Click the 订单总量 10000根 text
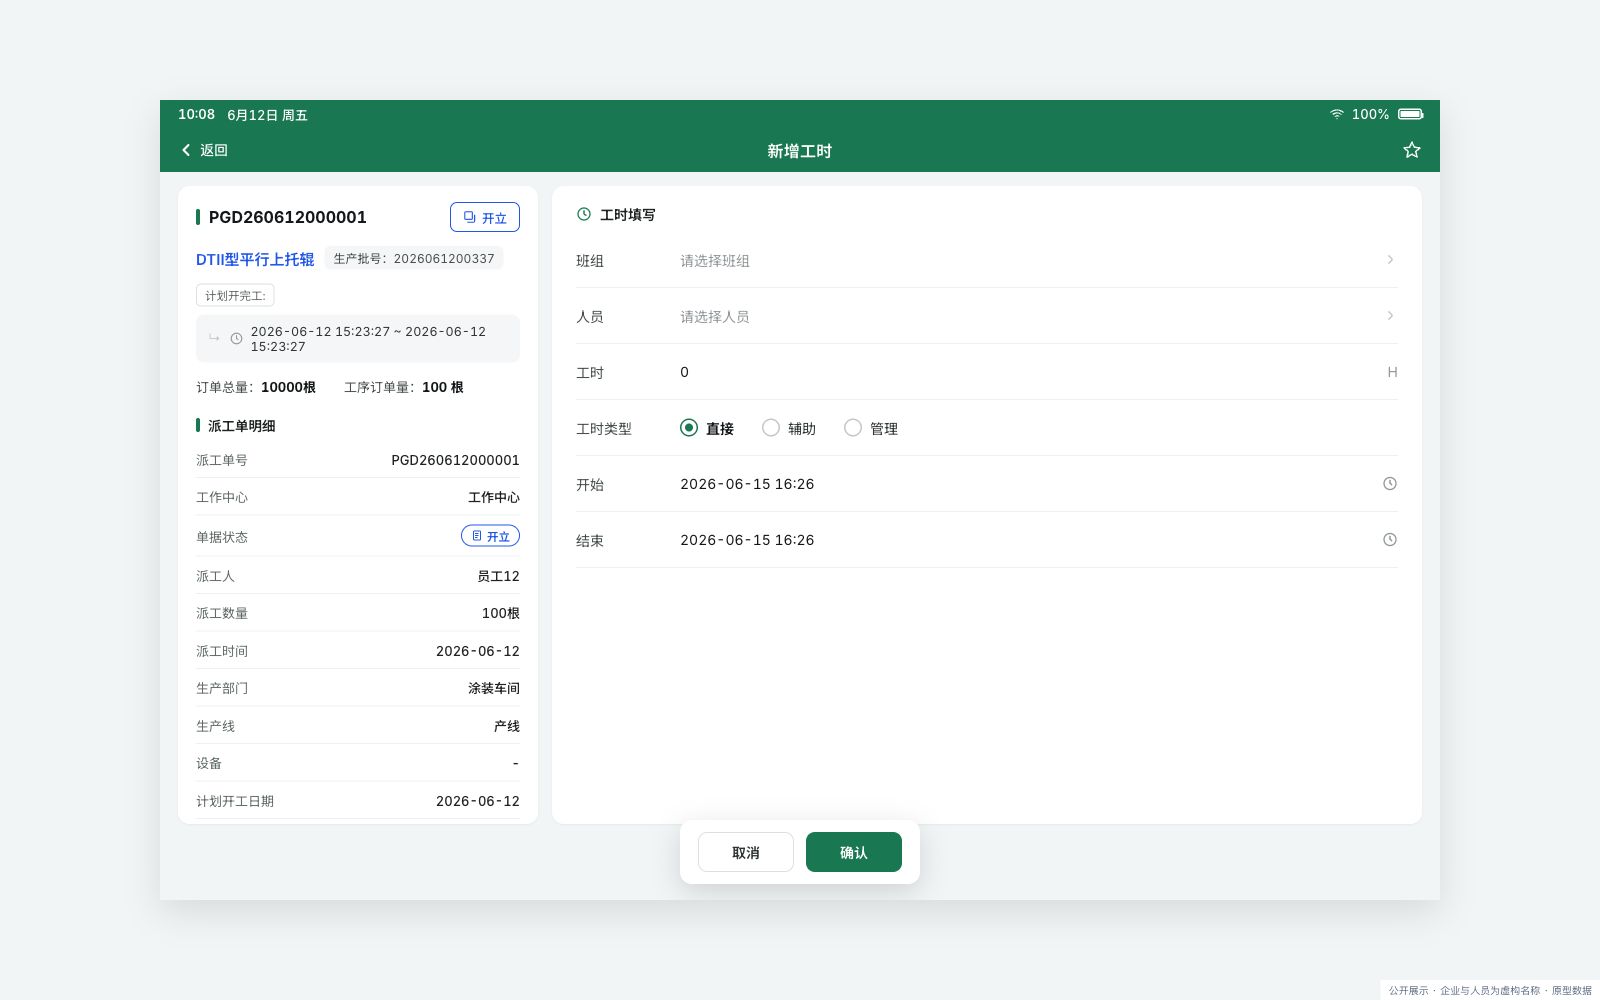This screenshot has height=1000, width=1600. [x=256, y=387]
